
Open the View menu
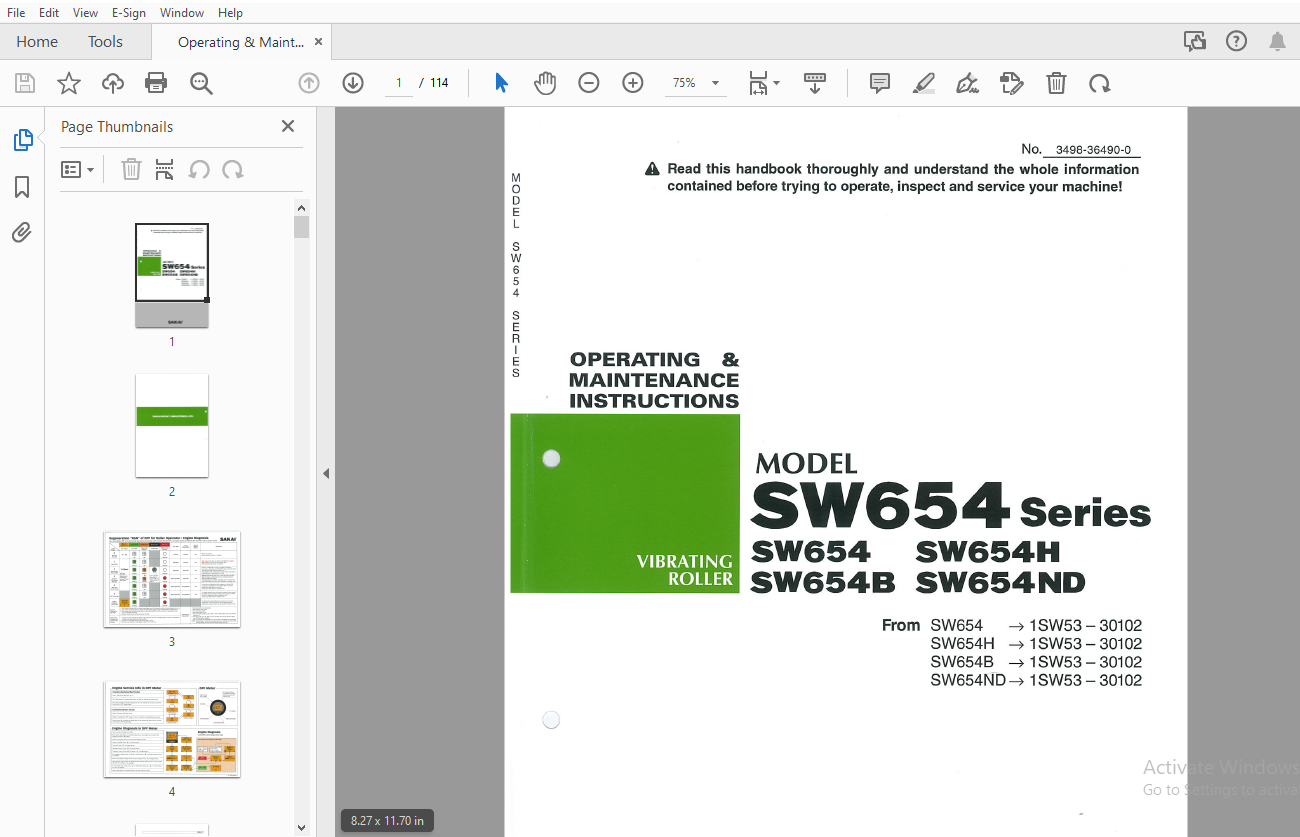tap(85, 12)
